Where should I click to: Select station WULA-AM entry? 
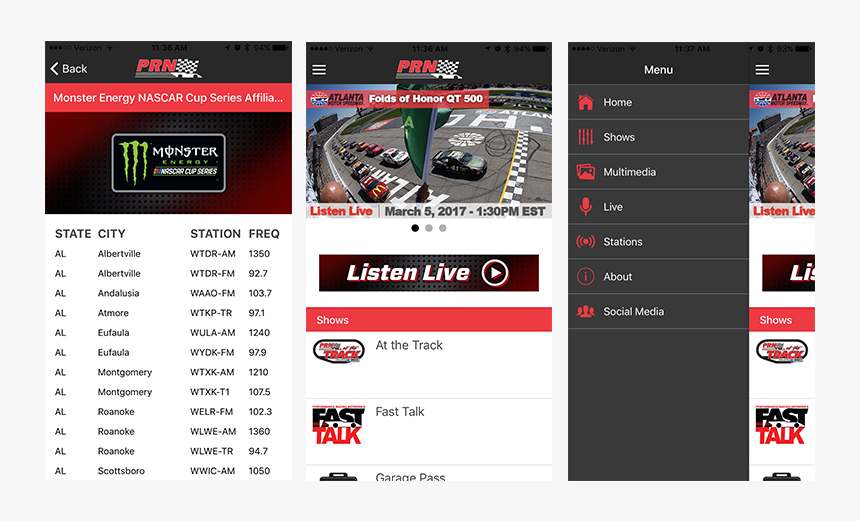(x=213, y=333)
